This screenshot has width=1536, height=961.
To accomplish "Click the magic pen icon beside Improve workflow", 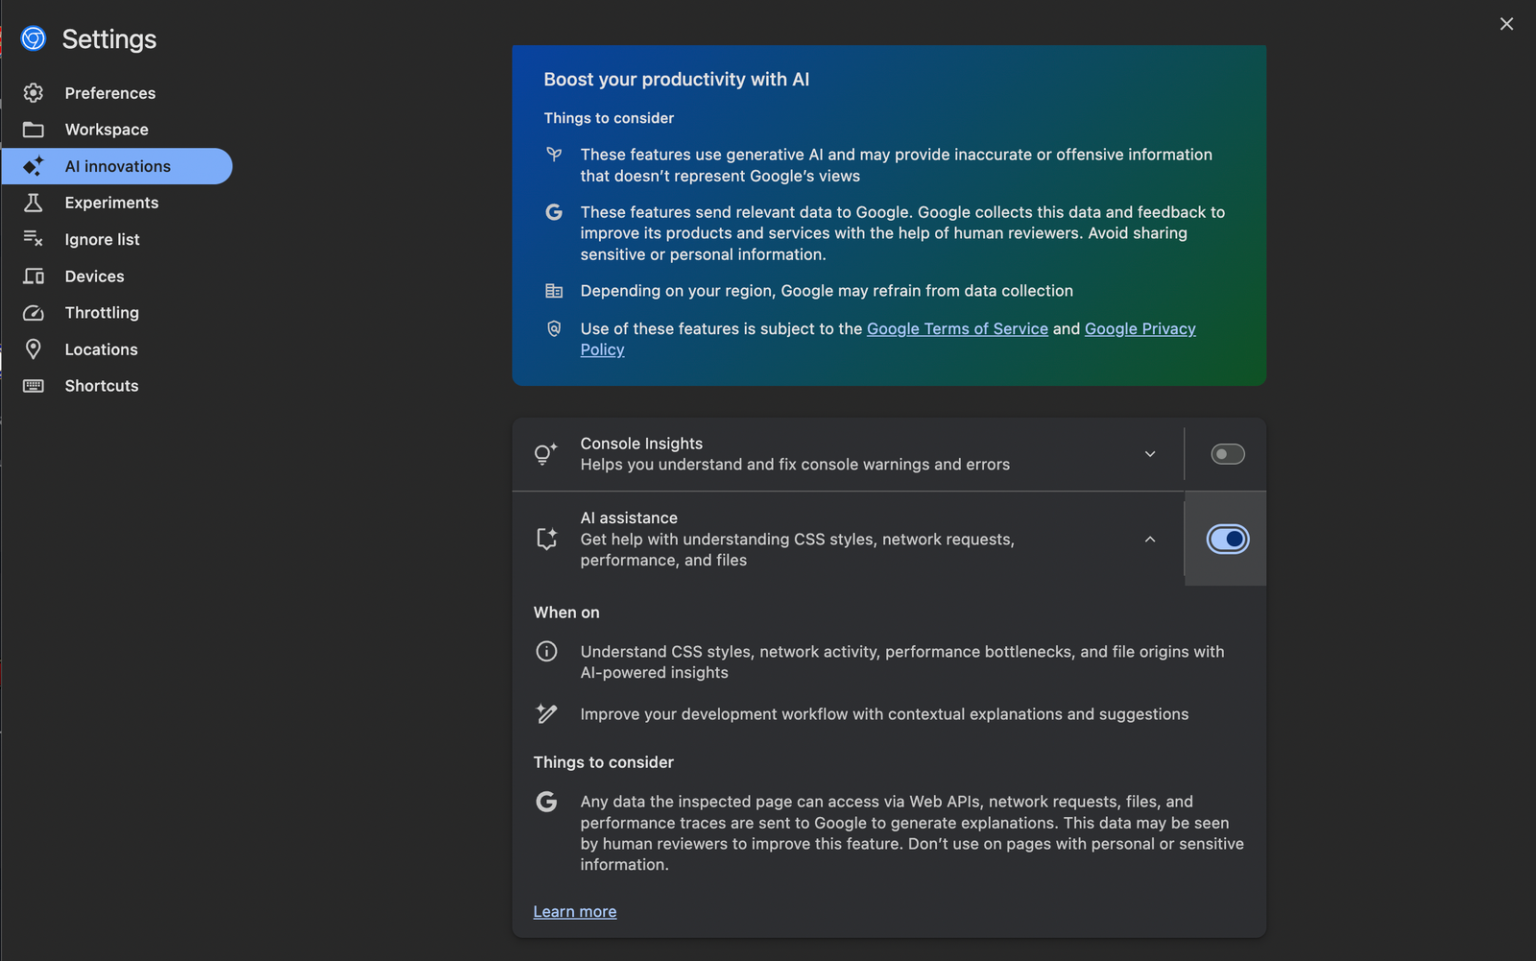I will pos(546,714).
